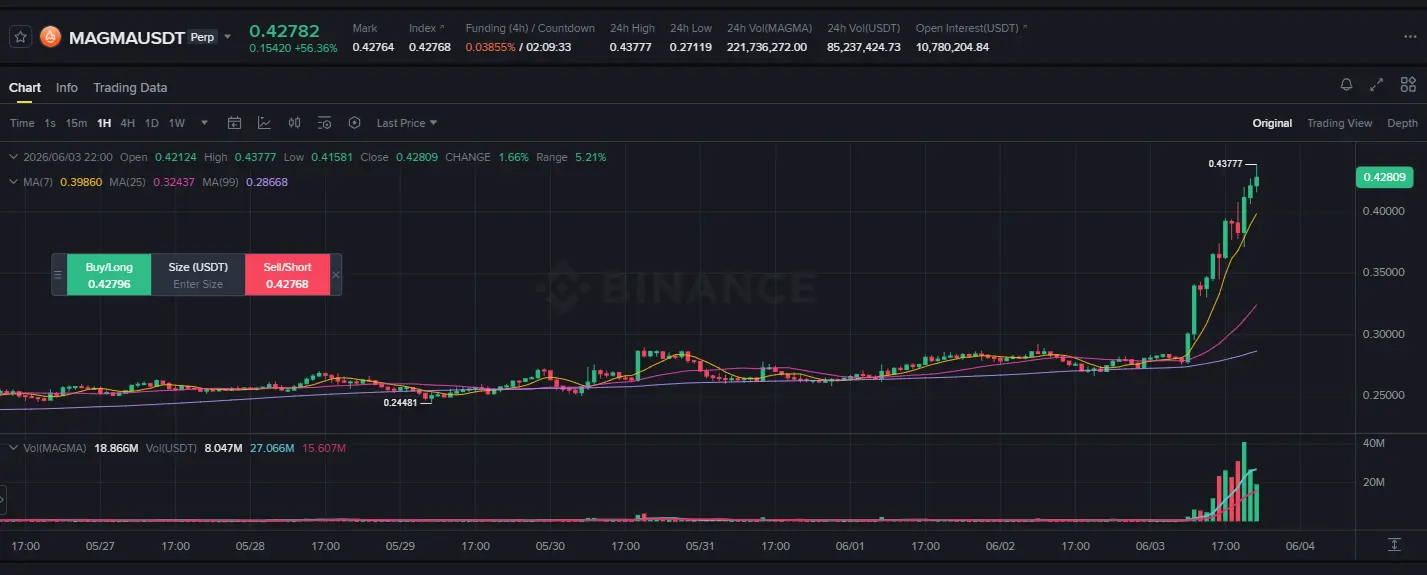Collapse the OHLC data row chevron
Screen dimensions: 1427x575
click(13, 157)
